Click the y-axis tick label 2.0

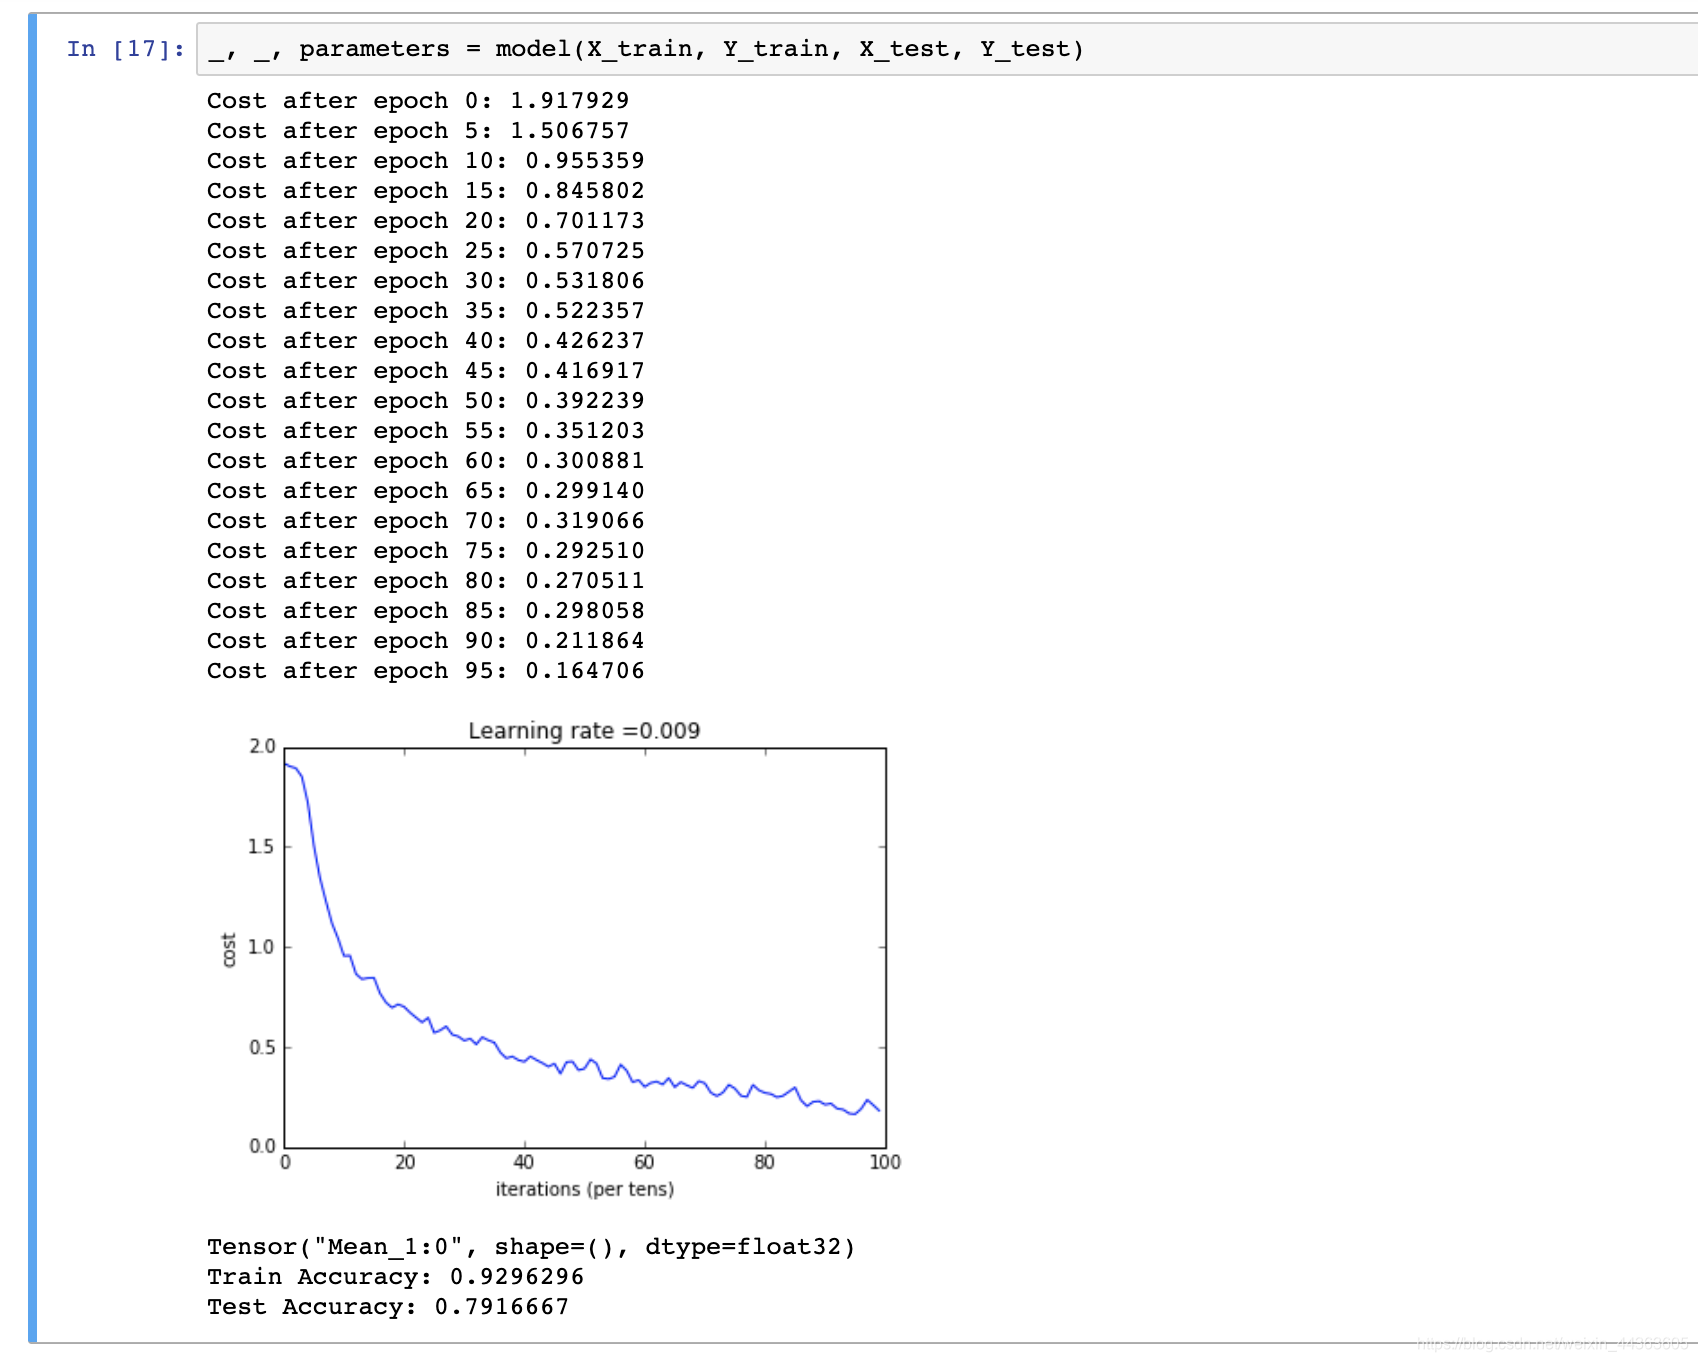point(262,746)
